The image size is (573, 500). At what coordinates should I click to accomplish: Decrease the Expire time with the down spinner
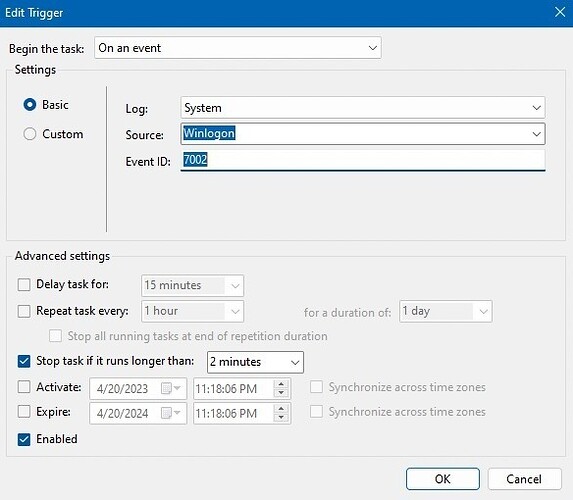point(281,417)
